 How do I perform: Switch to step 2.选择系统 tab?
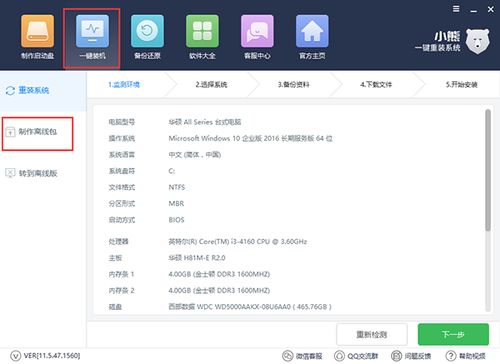(211, 85)
